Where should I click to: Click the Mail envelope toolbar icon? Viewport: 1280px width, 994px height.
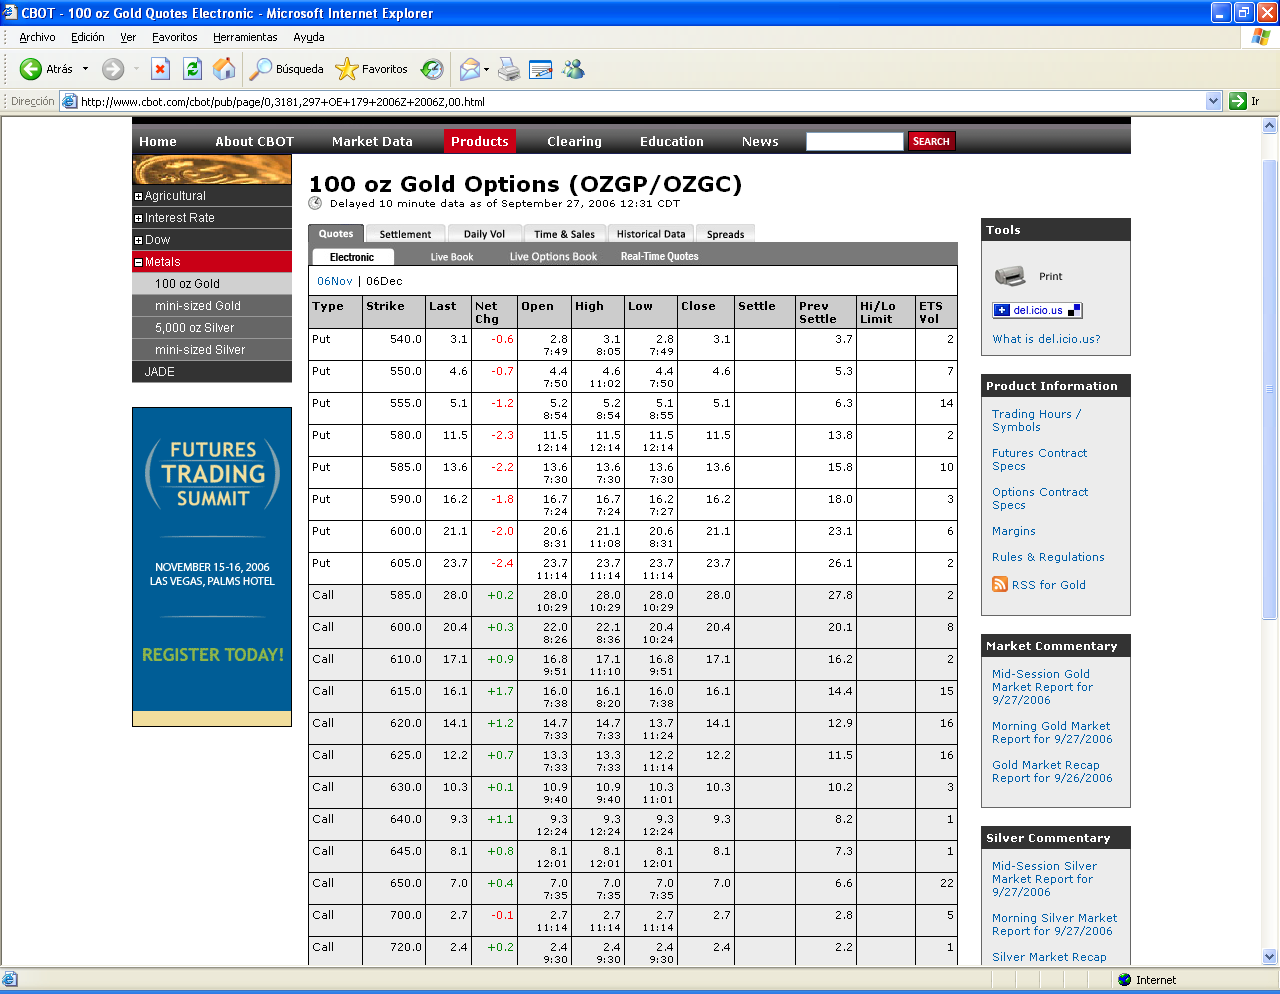pyautogui.click(x=469, y=69)
